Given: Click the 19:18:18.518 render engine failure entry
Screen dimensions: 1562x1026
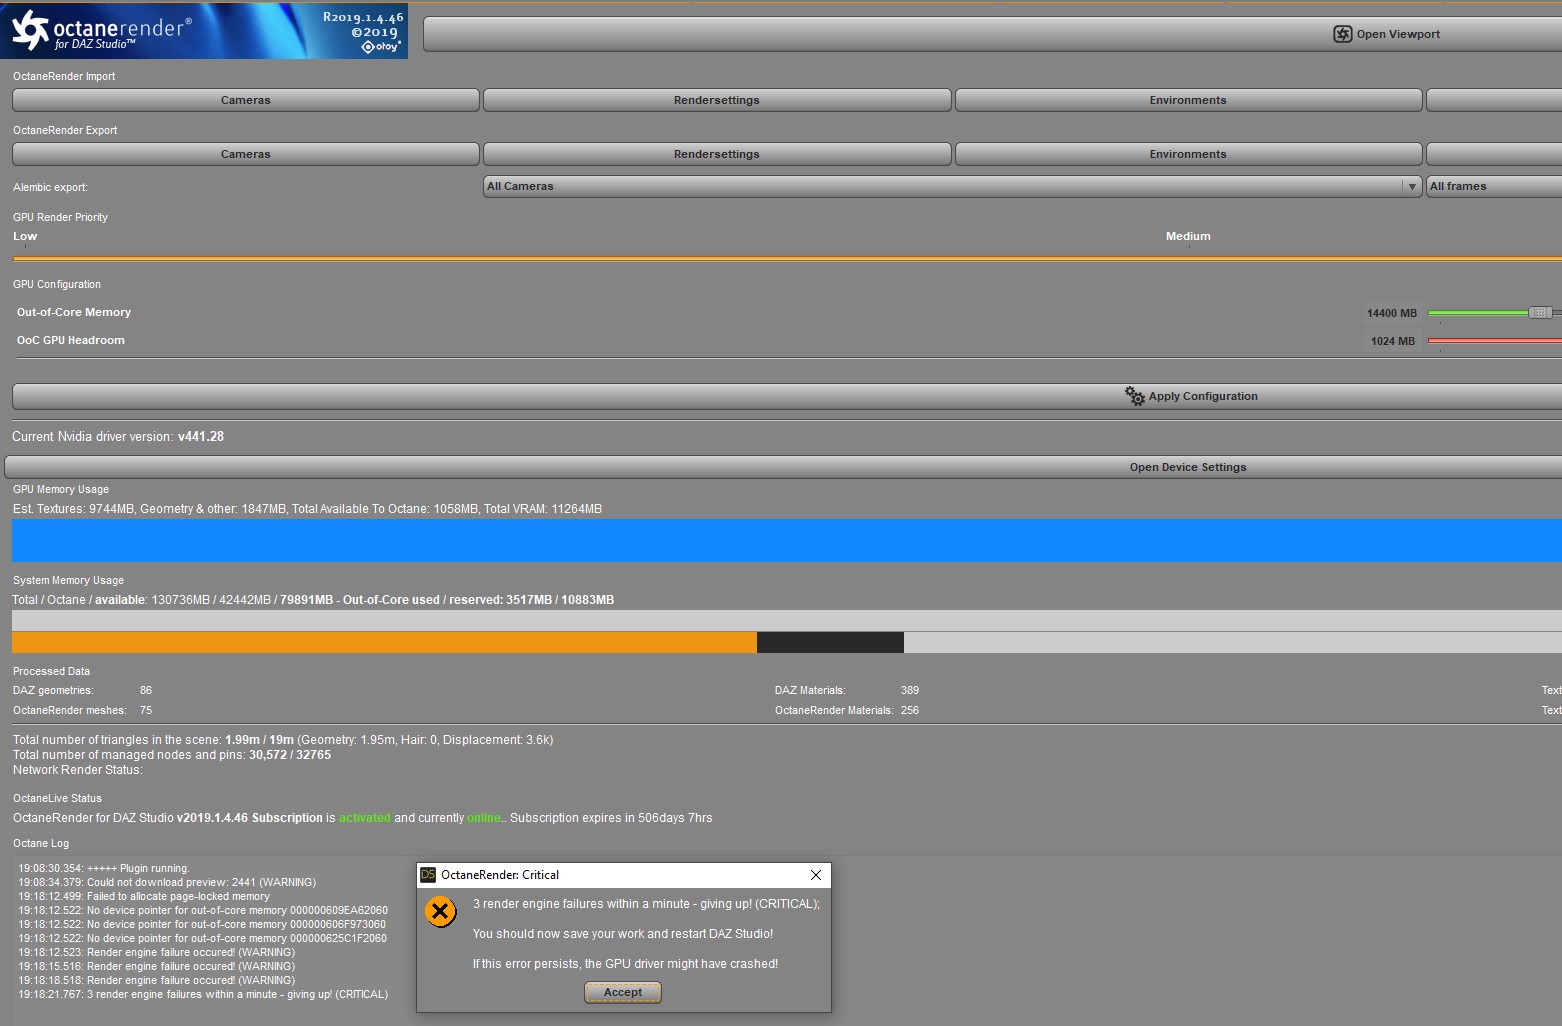Looking at the screenshot, I should (157, 980).
